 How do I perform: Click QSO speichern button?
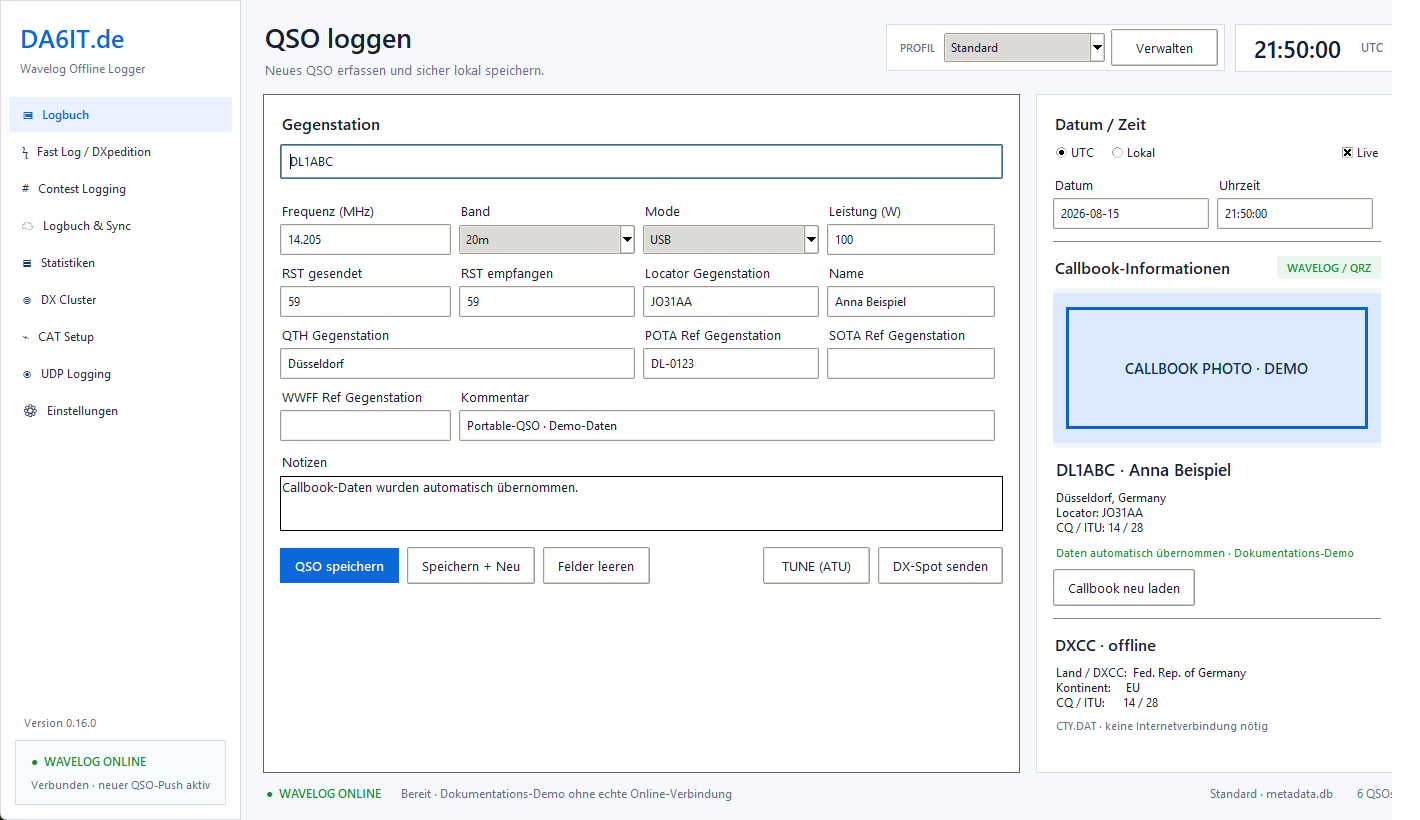coord(339,566)
